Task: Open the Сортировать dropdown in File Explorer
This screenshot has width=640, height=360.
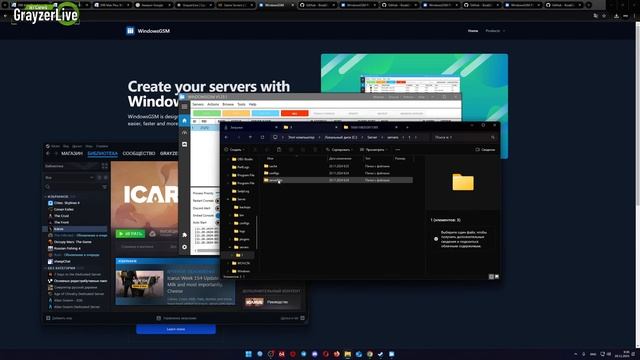Action: [339, 150]
